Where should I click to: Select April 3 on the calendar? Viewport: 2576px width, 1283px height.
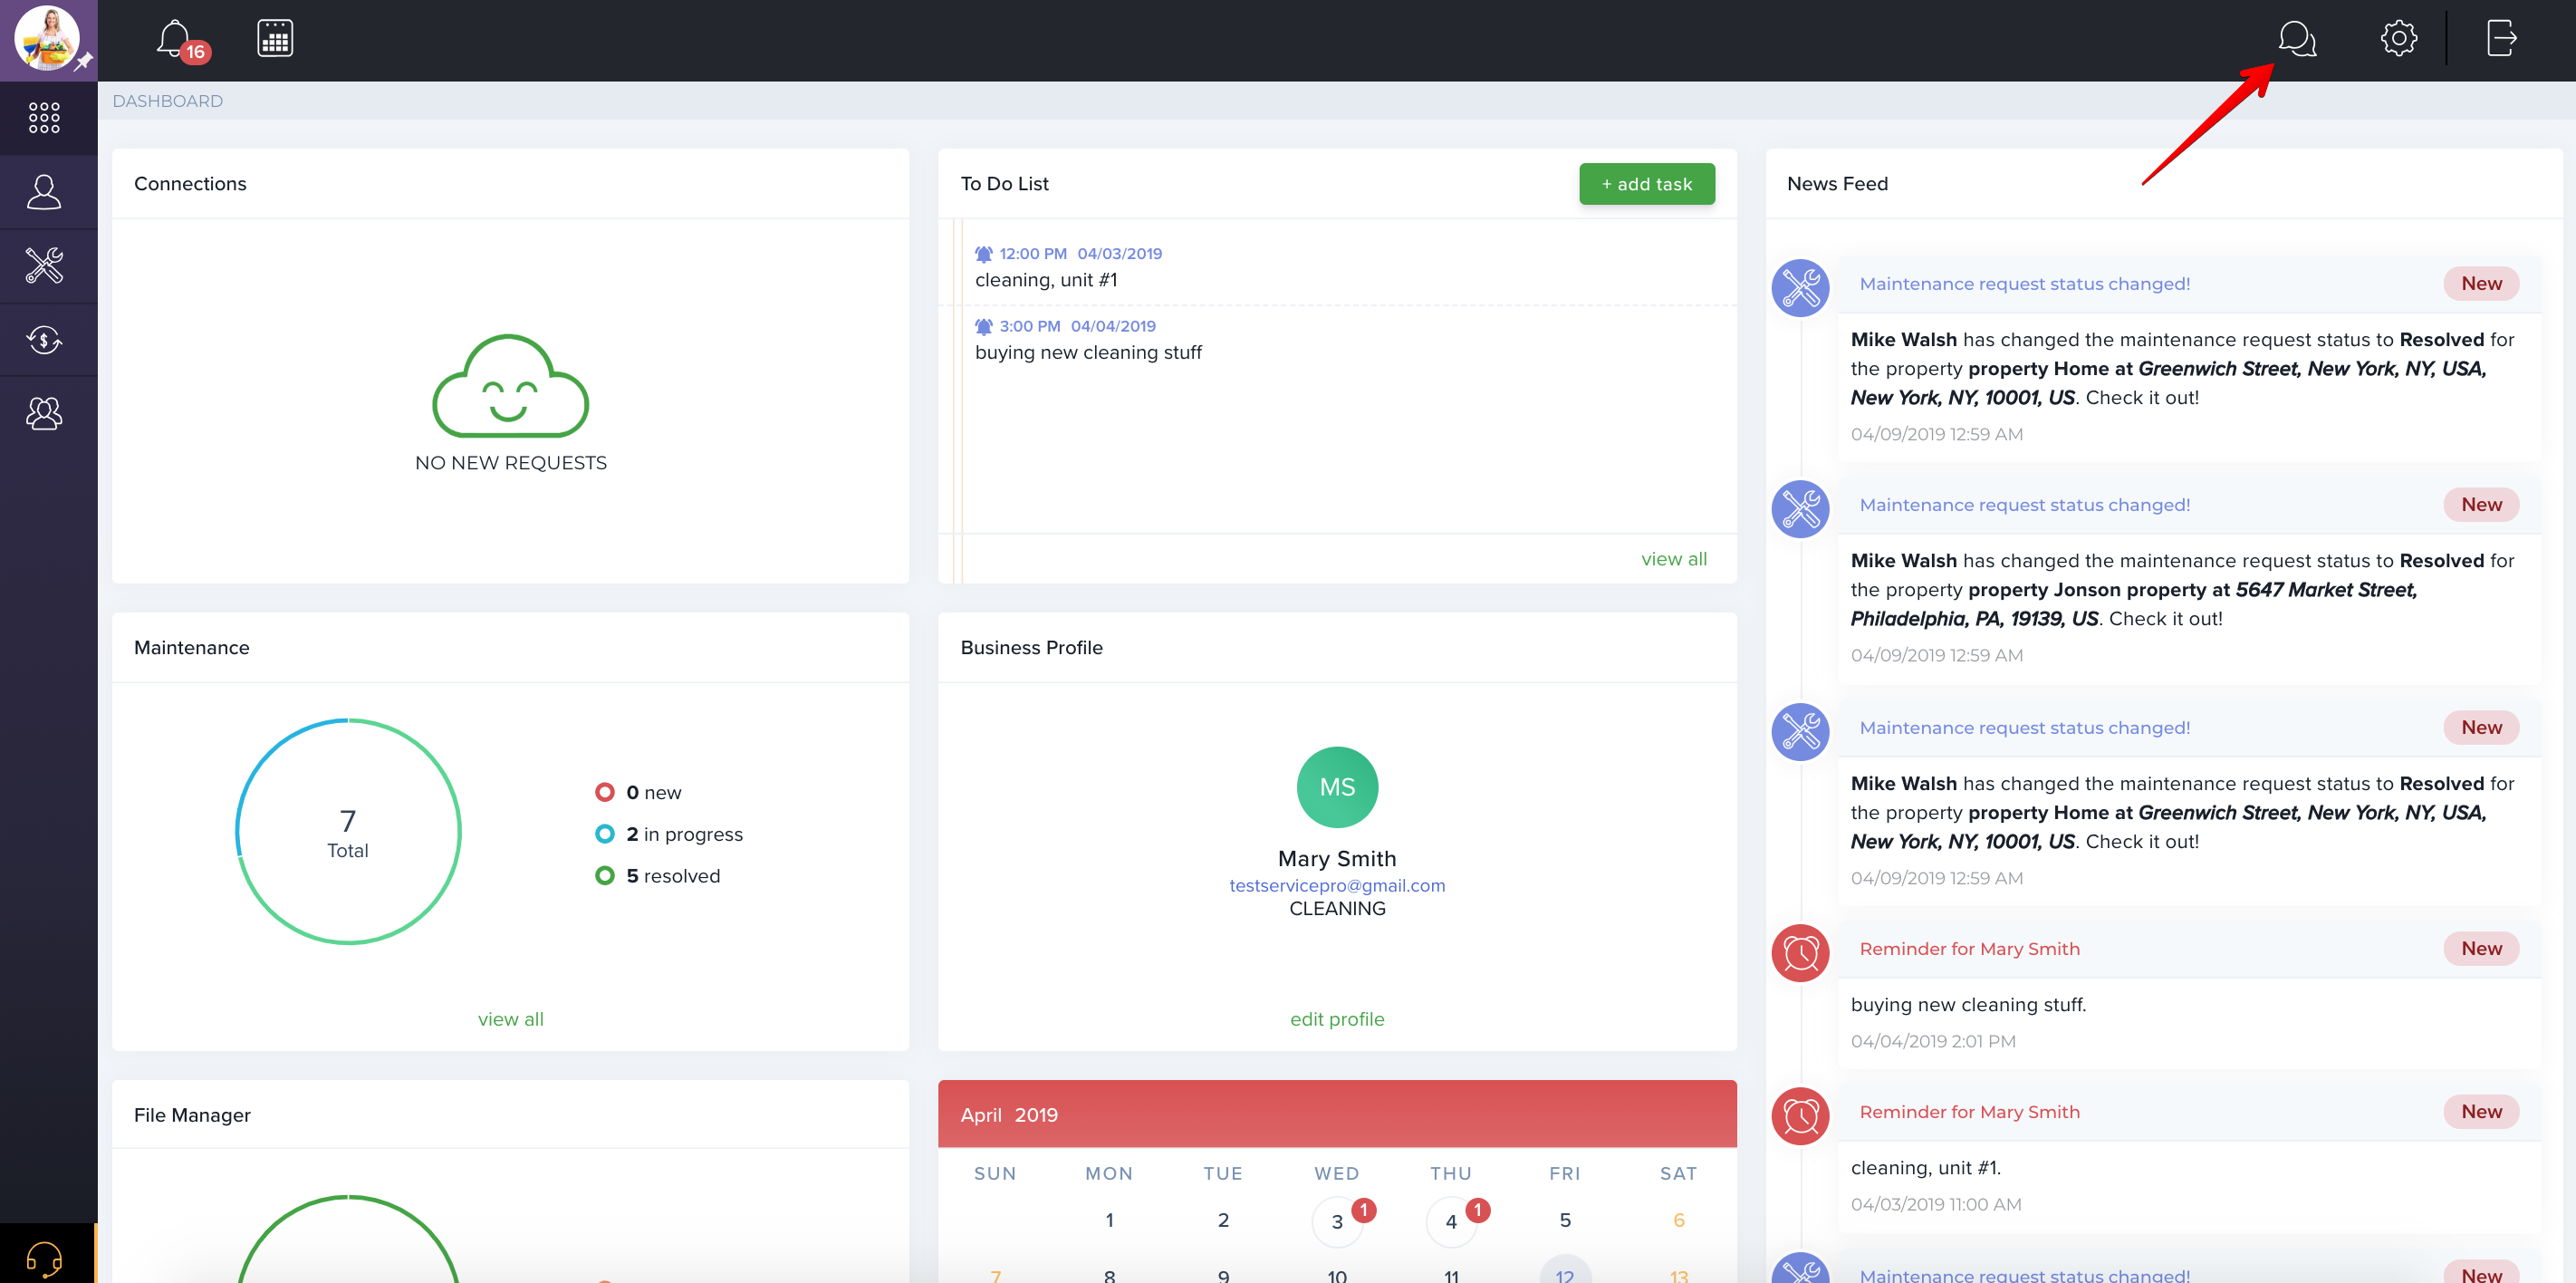pyautogui.click(x=1337, y=1221)
